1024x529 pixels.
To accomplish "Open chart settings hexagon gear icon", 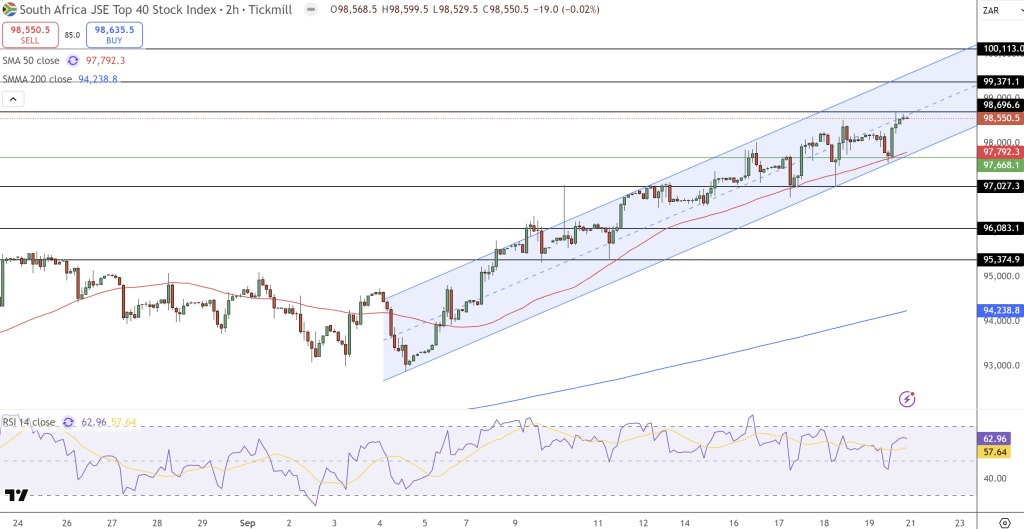I will (1005, 522).
